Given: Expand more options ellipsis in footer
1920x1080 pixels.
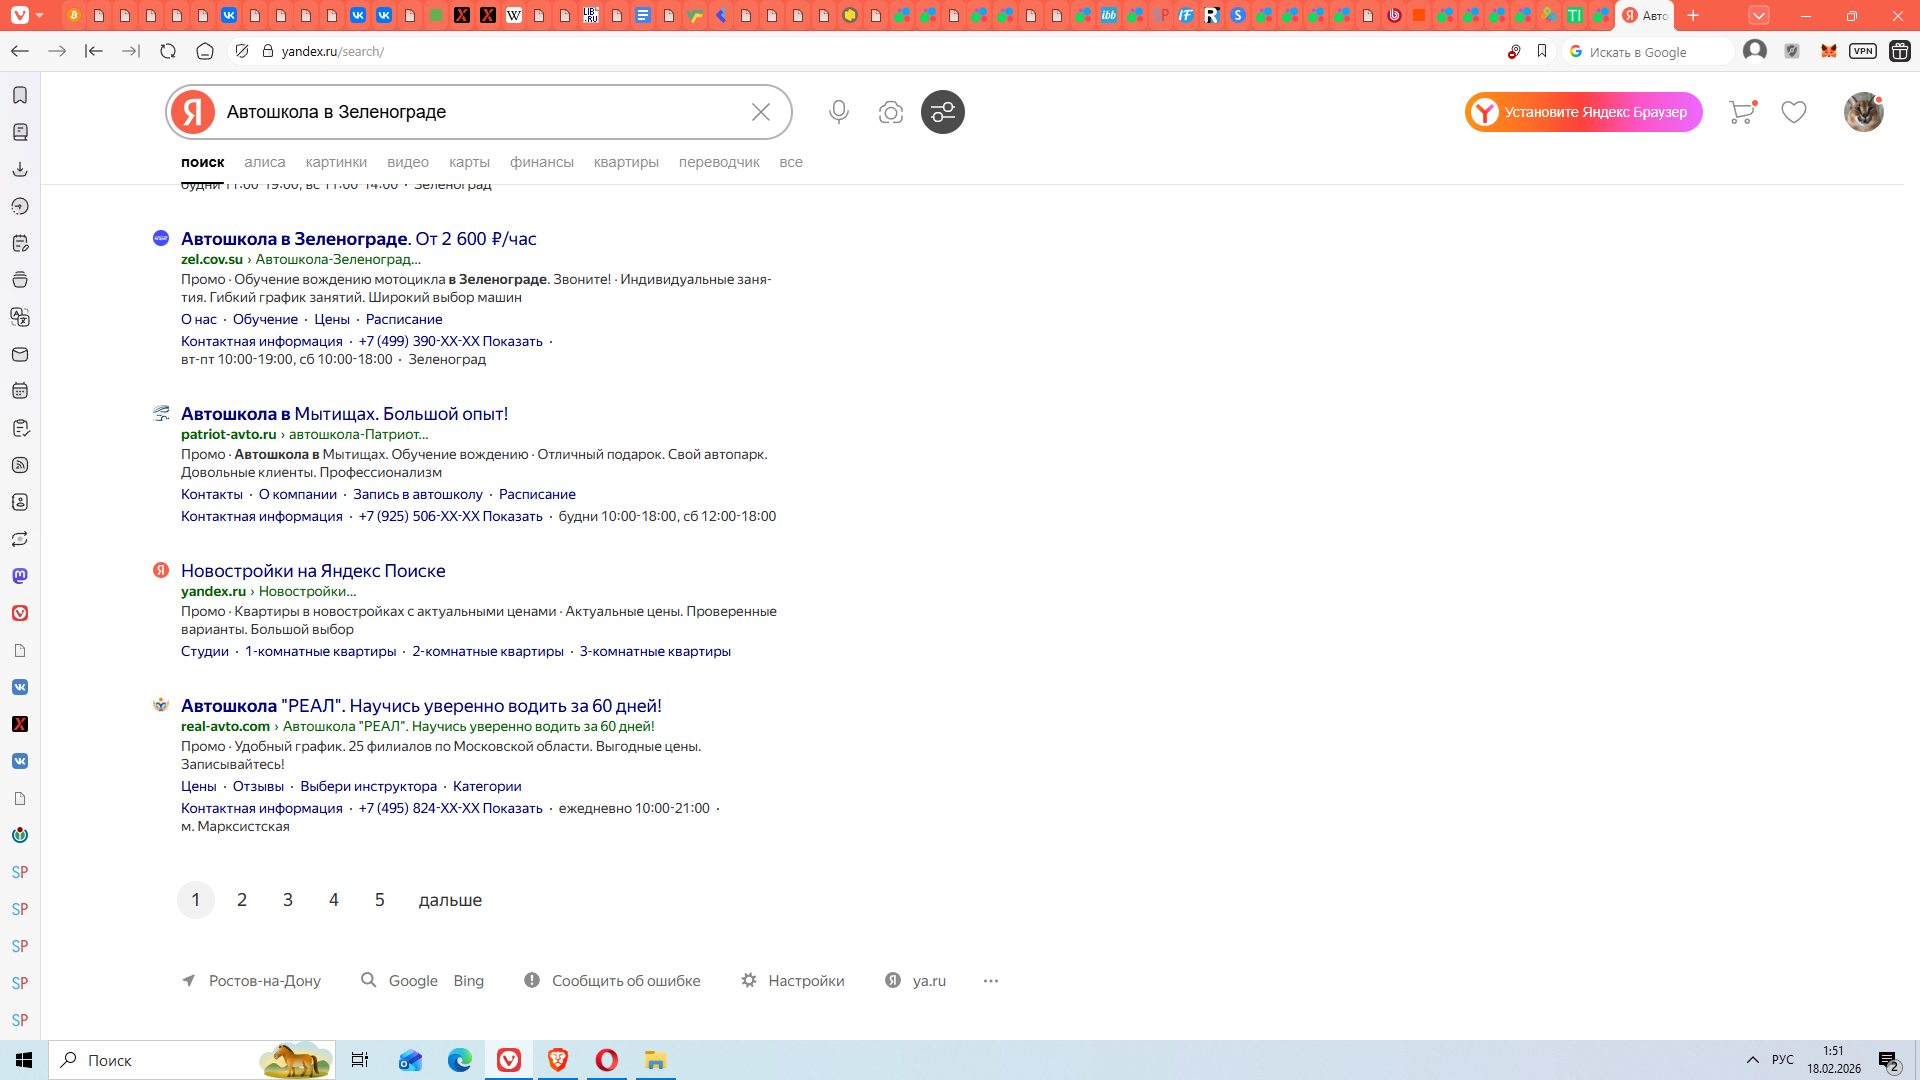Looking at the screenshot, I should [990, 981].
